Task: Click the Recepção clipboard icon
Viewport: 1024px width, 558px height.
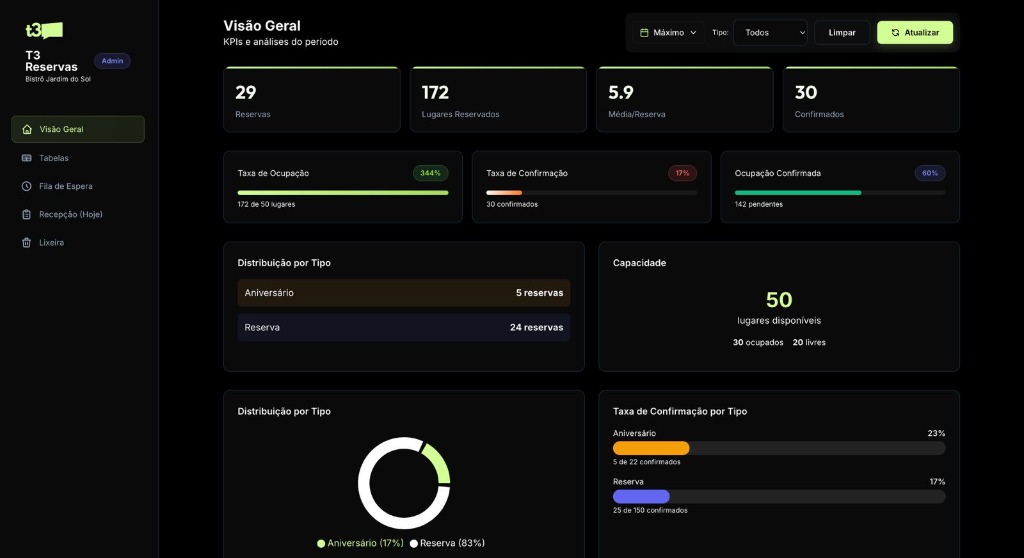Action: tap(27, 214)
